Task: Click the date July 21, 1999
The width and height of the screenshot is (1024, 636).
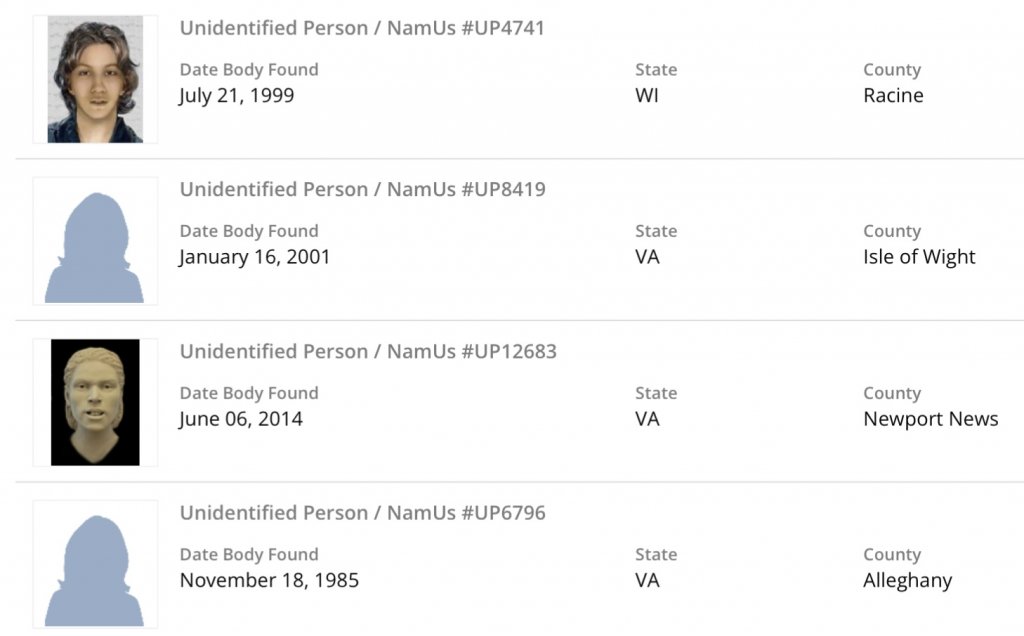Action: tap(237, 96)
